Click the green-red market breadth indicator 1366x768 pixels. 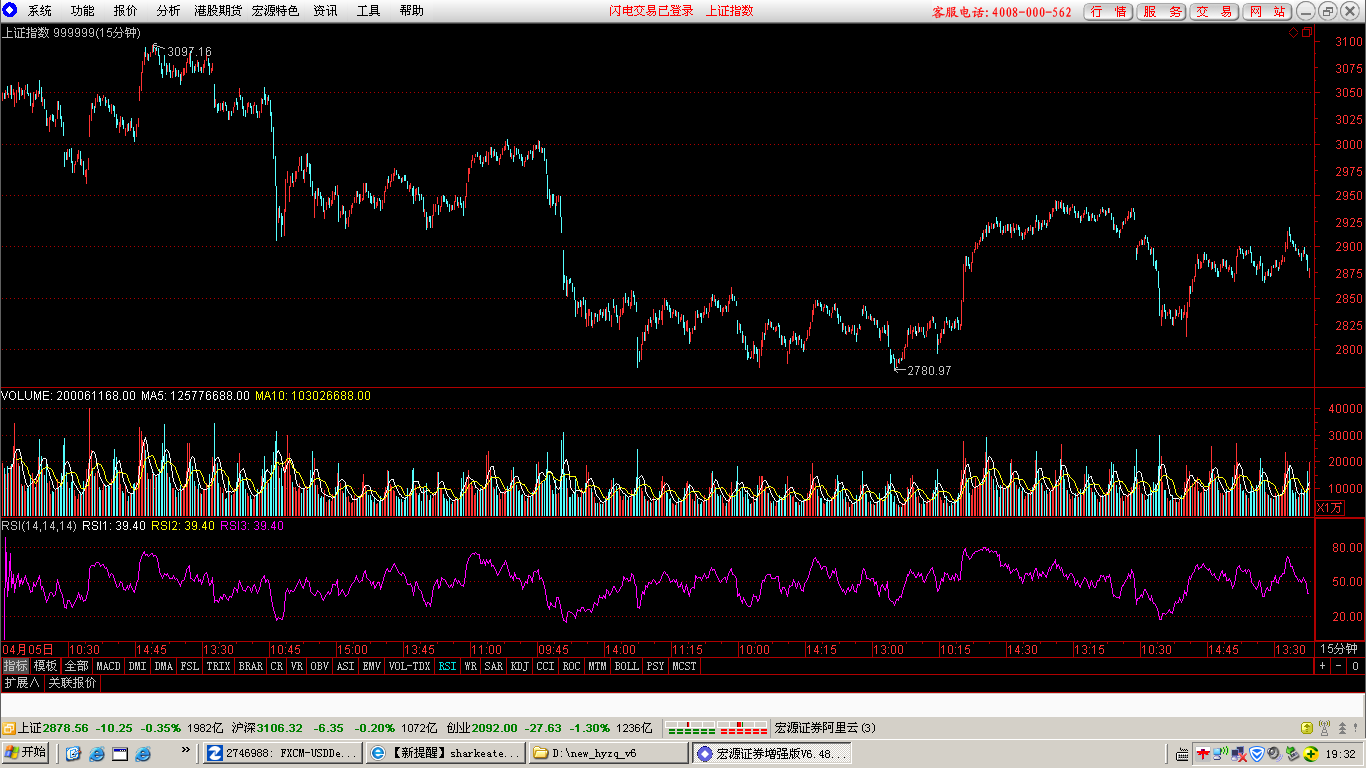click(x=716, y=728)
